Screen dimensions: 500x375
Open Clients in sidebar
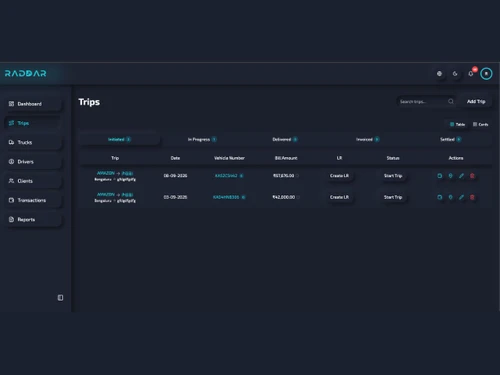(x=33, y=181)
